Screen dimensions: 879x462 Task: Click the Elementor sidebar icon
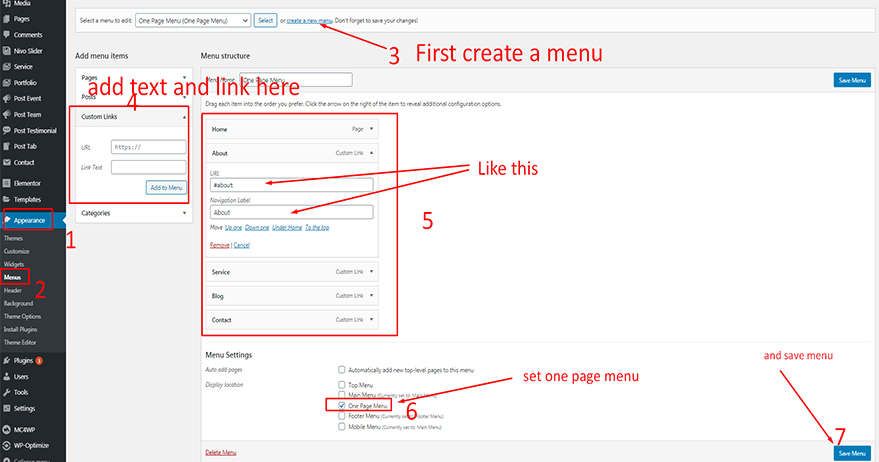pyautogui.click(x=7, y=184)
